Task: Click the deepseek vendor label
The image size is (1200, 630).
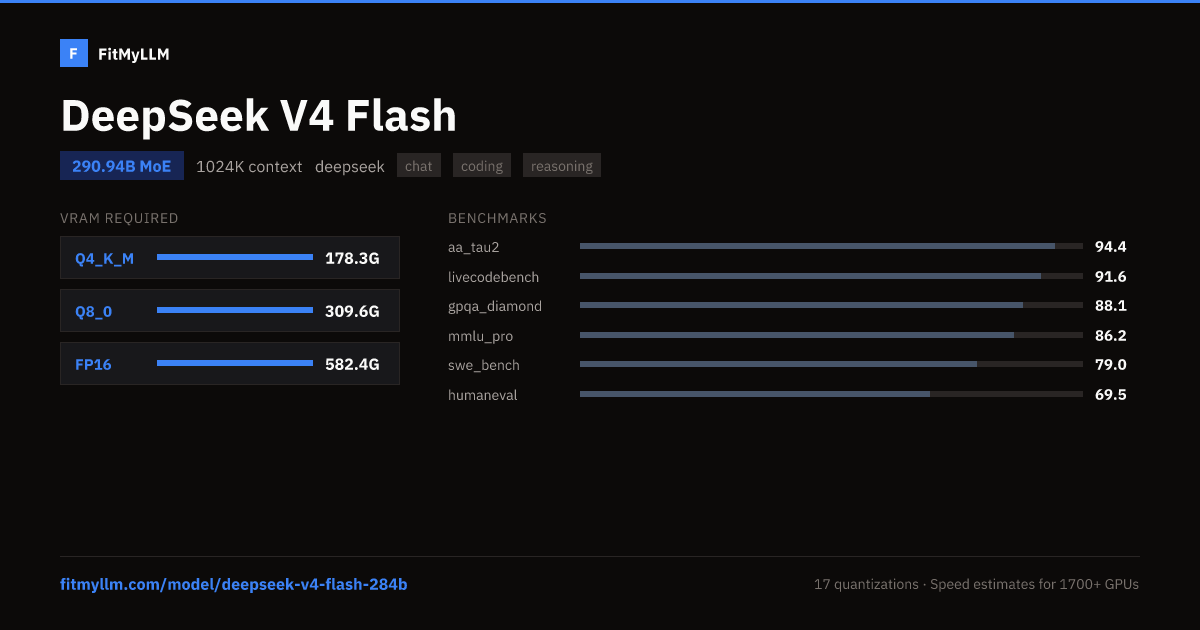Action: 350,167
